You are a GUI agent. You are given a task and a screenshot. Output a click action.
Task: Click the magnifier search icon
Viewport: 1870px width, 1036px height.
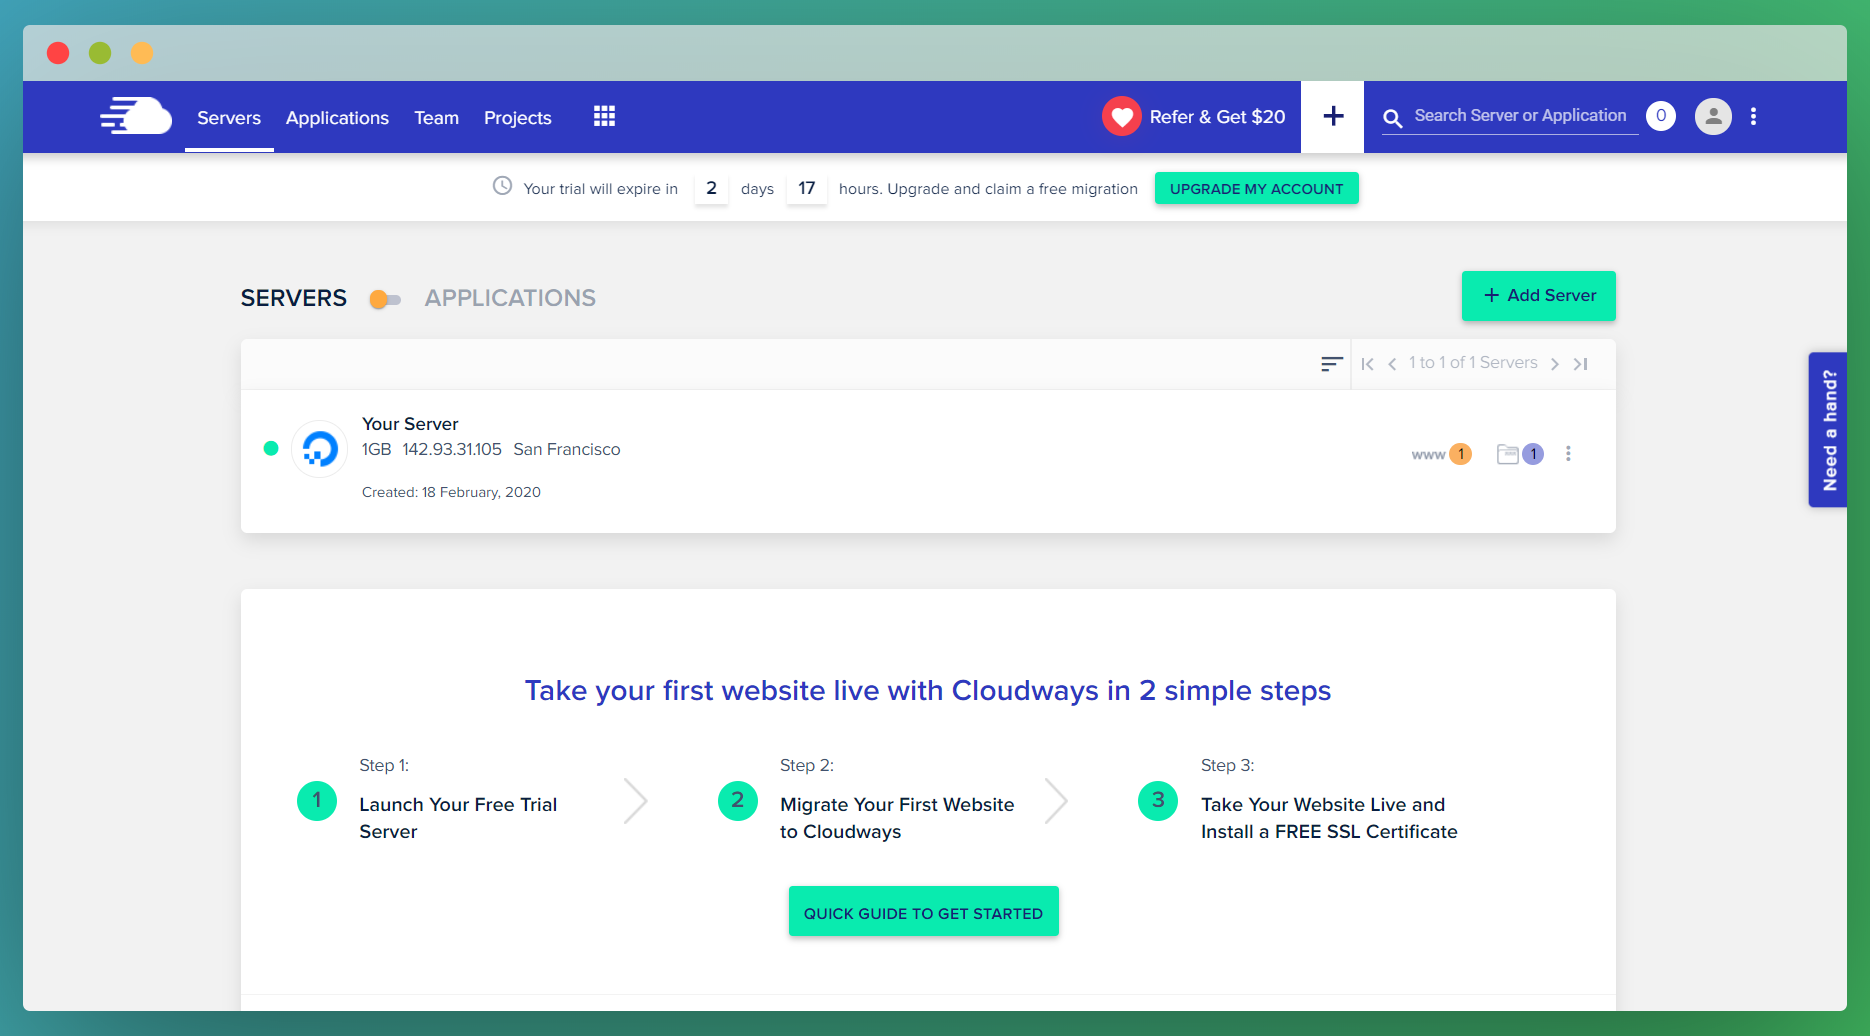click(x=1392, y=118)
